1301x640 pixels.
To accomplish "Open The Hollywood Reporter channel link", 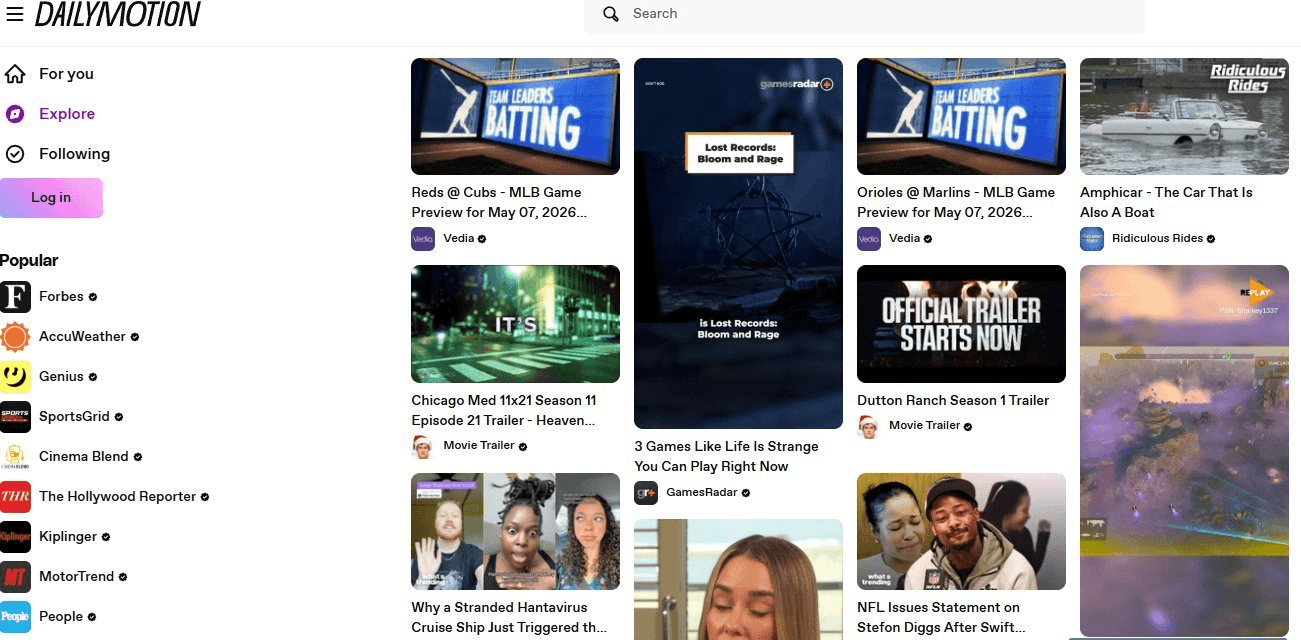I will [117, 497].
